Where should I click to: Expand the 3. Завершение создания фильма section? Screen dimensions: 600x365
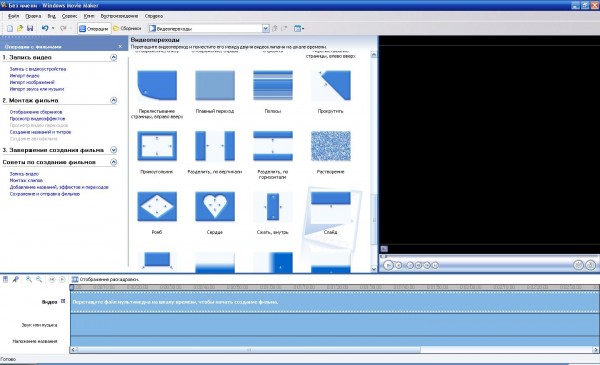[x=114, y=150]
